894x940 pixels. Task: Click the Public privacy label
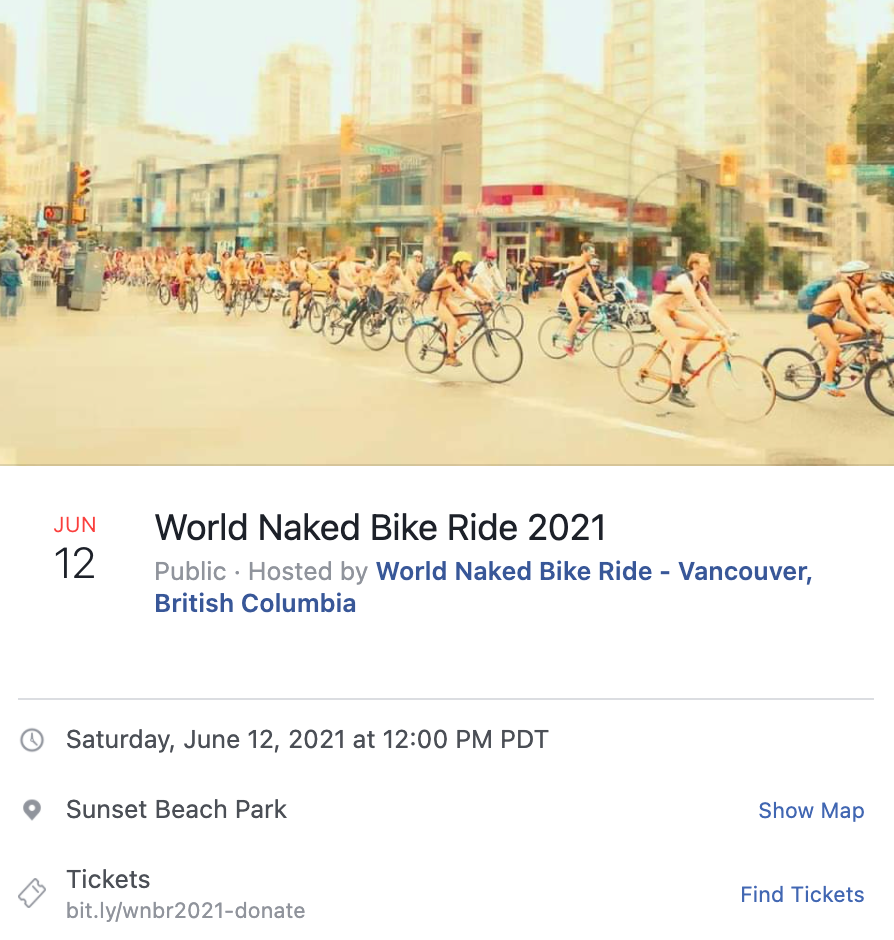190,572
